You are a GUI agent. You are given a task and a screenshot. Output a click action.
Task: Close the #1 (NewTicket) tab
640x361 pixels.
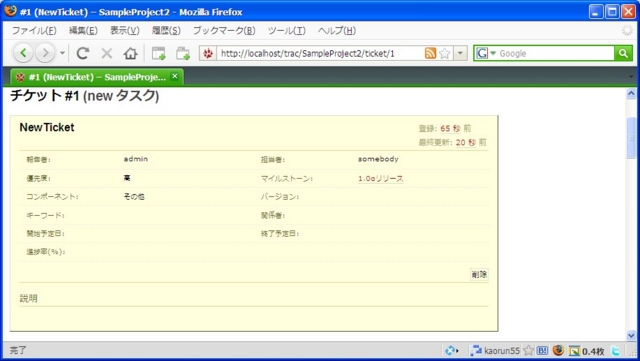[175, 76]
